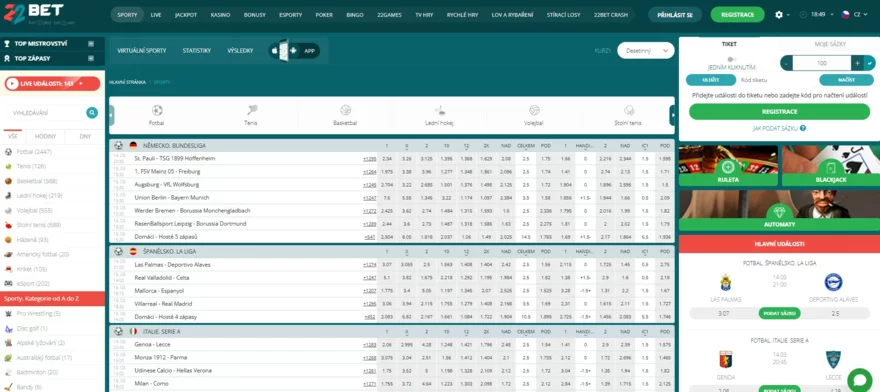Switch to the Dny filter tab
The image size is (880, 392).
pos(85,136)
